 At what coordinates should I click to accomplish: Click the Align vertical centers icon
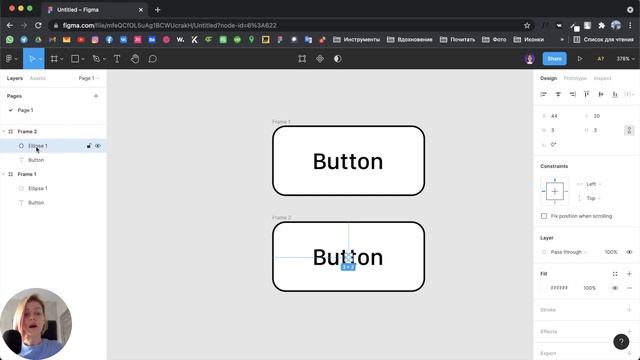tap(601, 94)
